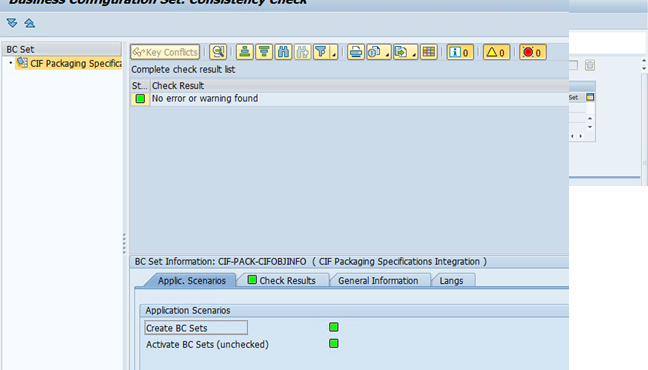Switch to the General Information tab
This screenshot has width=648, height=370.
(x=378, y=281)
